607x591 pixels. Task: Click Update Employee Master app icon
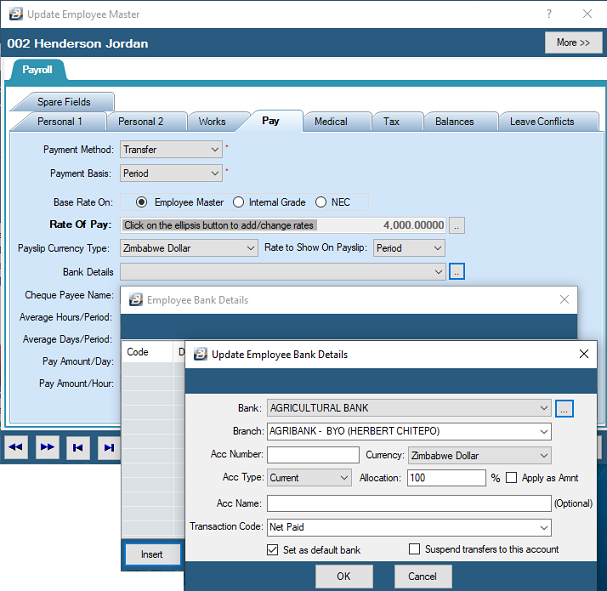point(16,14)
